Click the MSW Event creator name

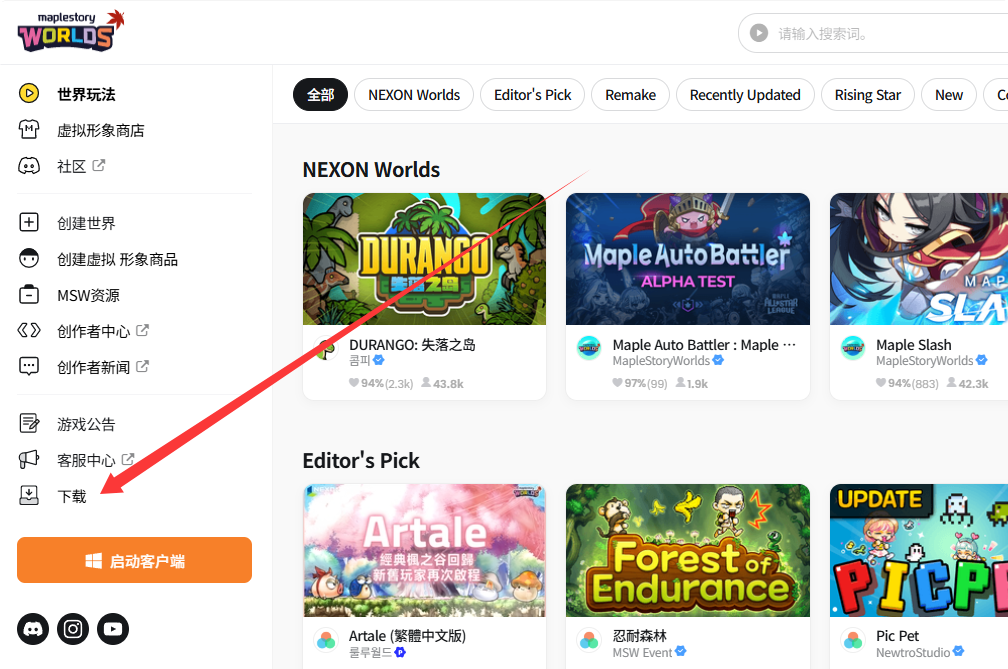pos(642,653)
